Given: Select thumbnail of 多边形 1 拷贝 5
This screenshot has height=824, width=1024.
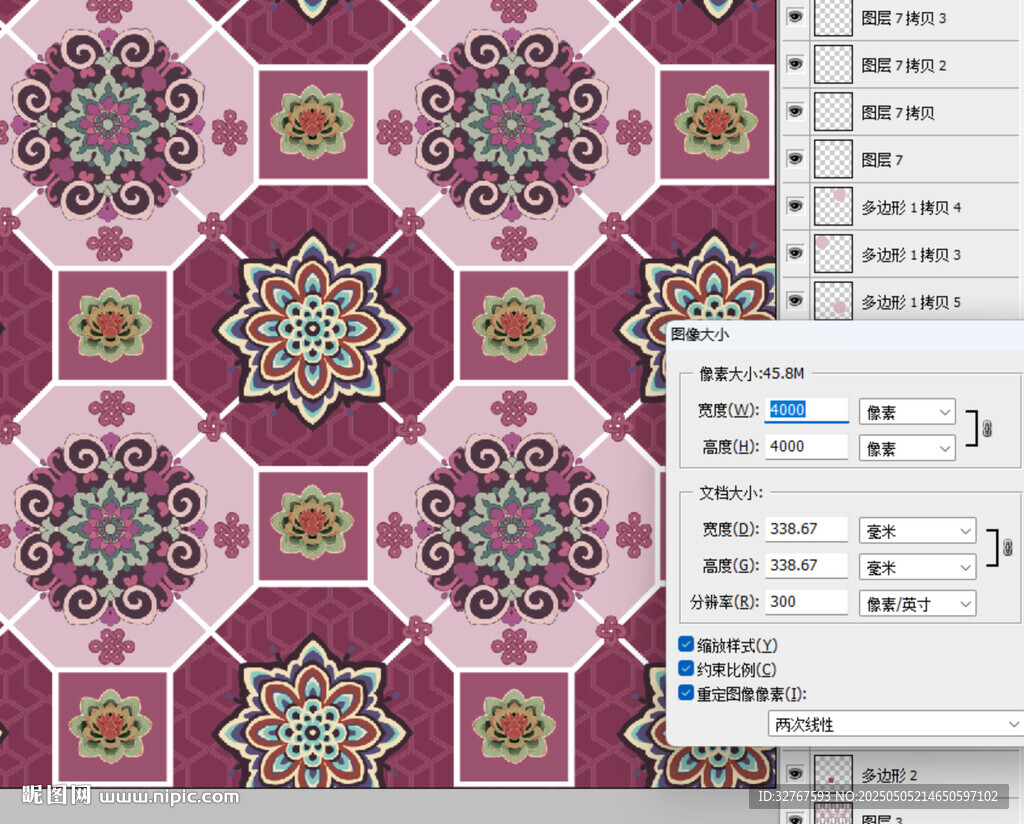Looking at the screenshot, I should (833, 300).
